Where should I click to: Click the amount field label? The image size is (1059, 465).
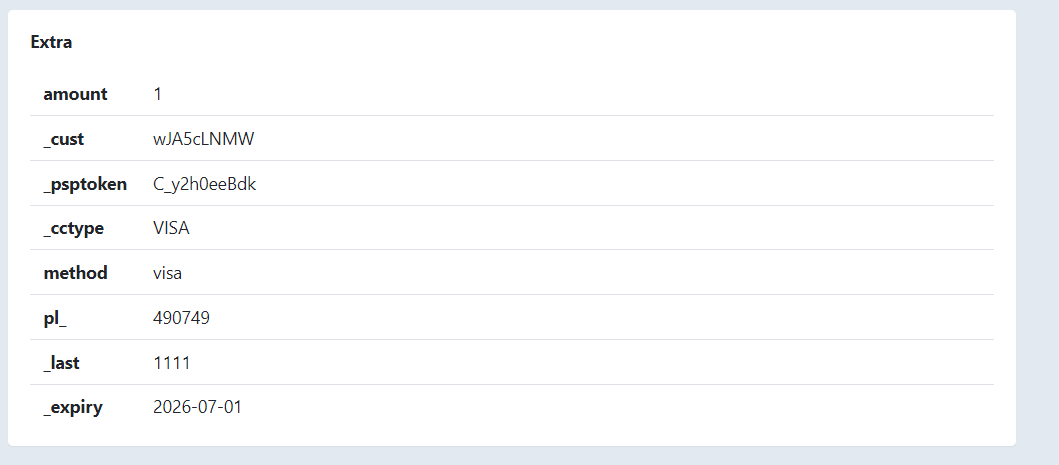click(x=75, y=94)
